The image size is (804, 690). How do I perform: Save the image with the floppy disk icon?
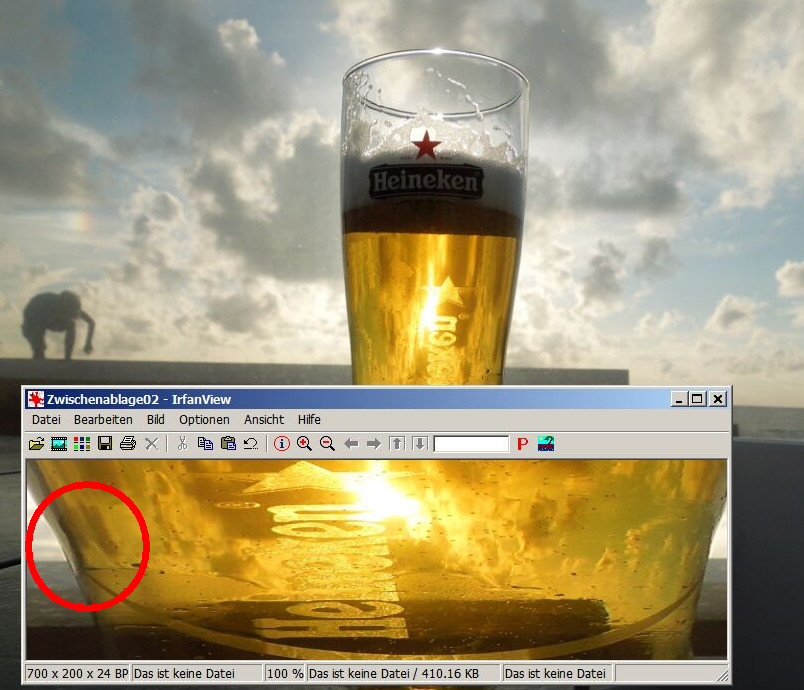coord(105,443)
